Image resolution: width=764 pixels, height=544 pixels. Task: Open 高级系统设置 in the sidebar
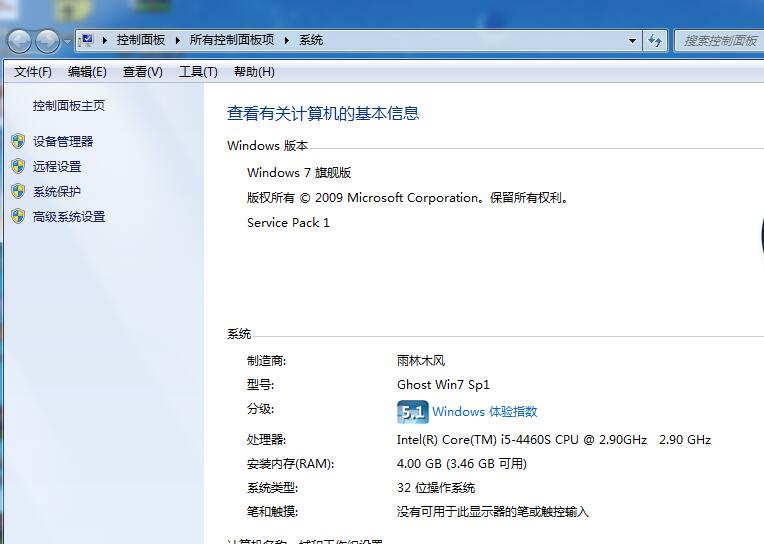click(69, 217)
